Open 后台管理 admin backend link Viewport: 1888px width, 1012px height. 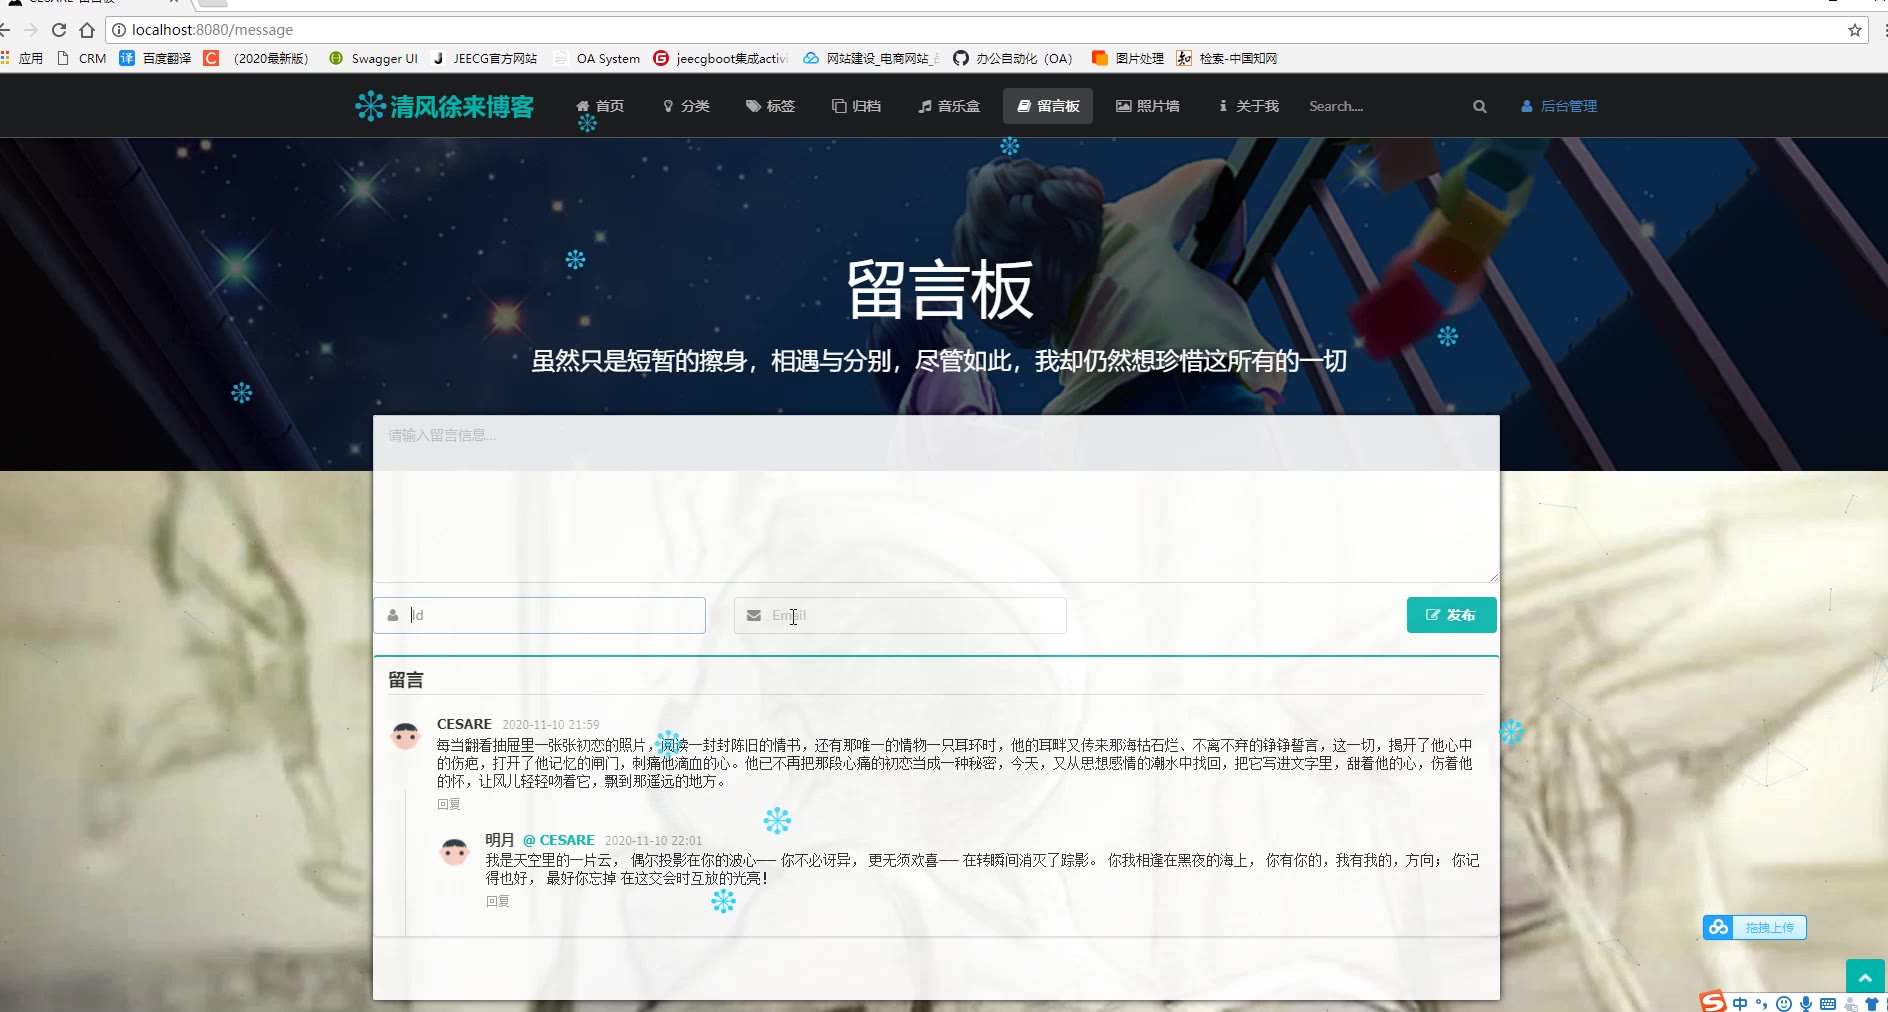(1559, 106)
